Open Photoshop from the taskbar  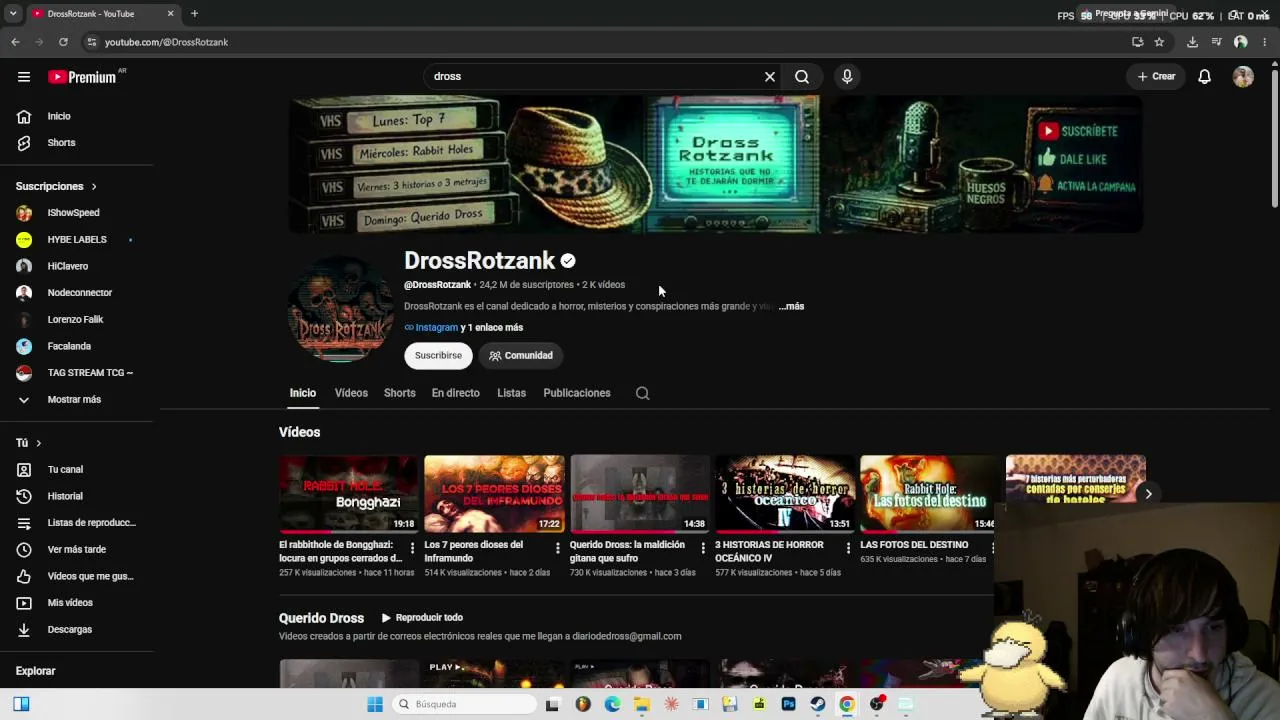(788, 704)
